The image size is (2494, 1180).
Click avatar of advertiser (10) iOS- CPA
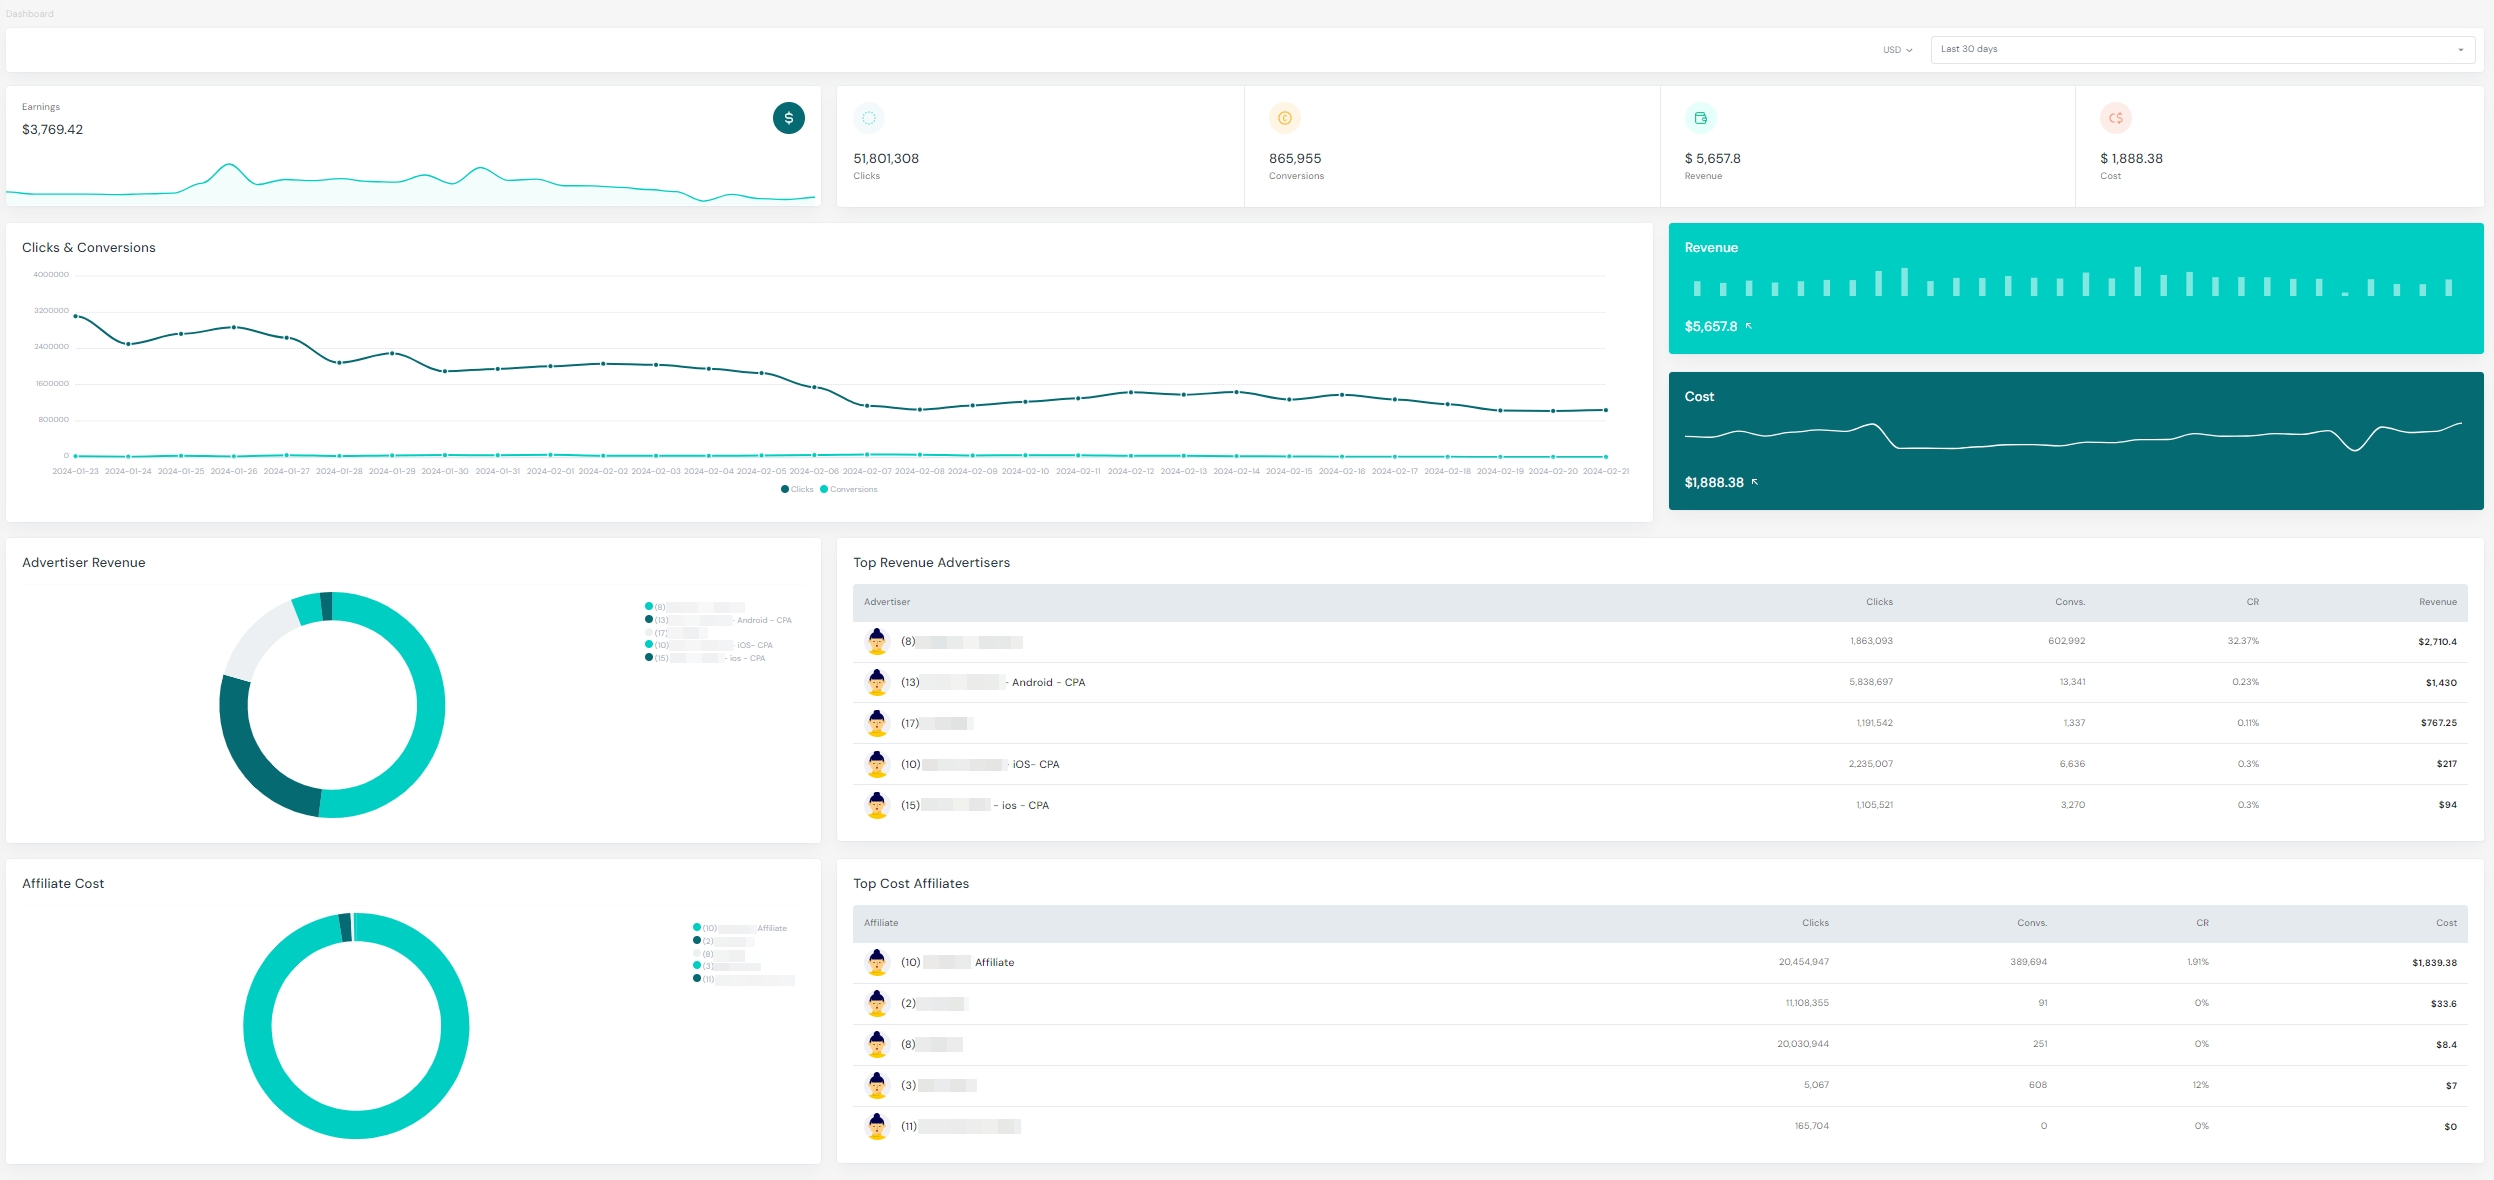877,764
